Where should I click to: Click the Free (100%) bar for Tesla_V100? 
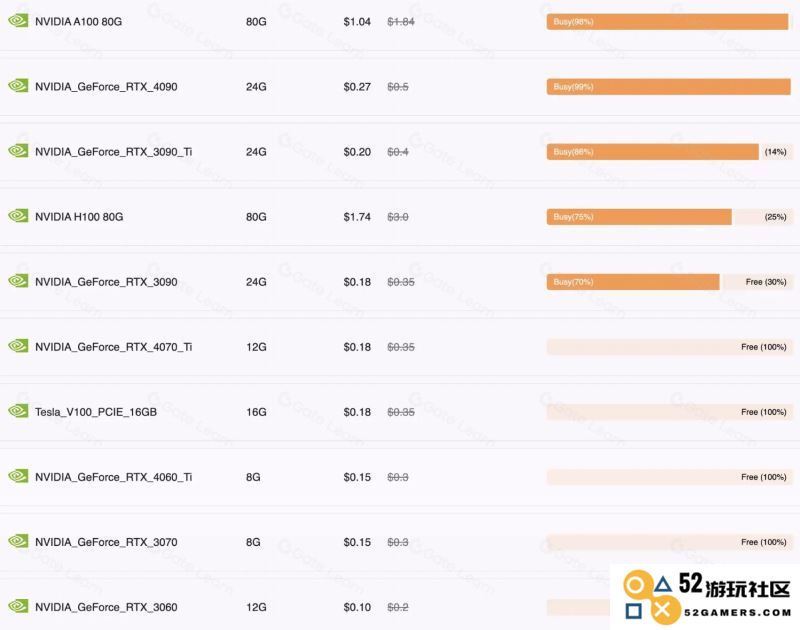(669, 412)
